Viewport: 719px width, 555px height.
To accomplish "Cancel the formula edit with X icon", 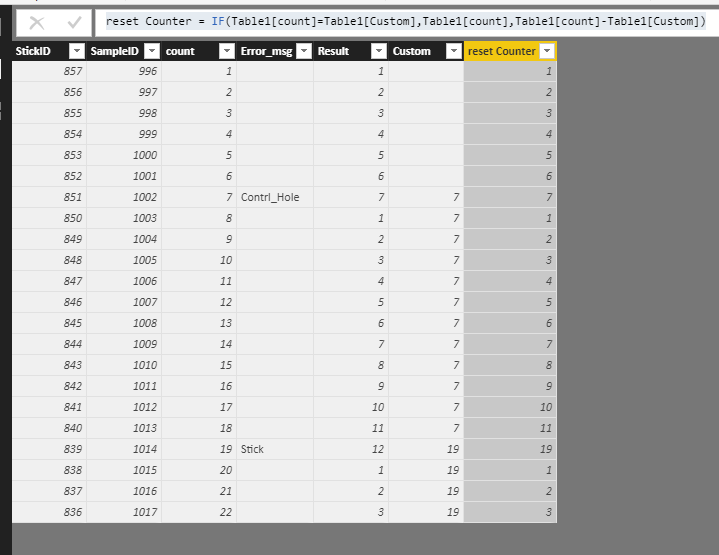I will [x=37, y=22].
